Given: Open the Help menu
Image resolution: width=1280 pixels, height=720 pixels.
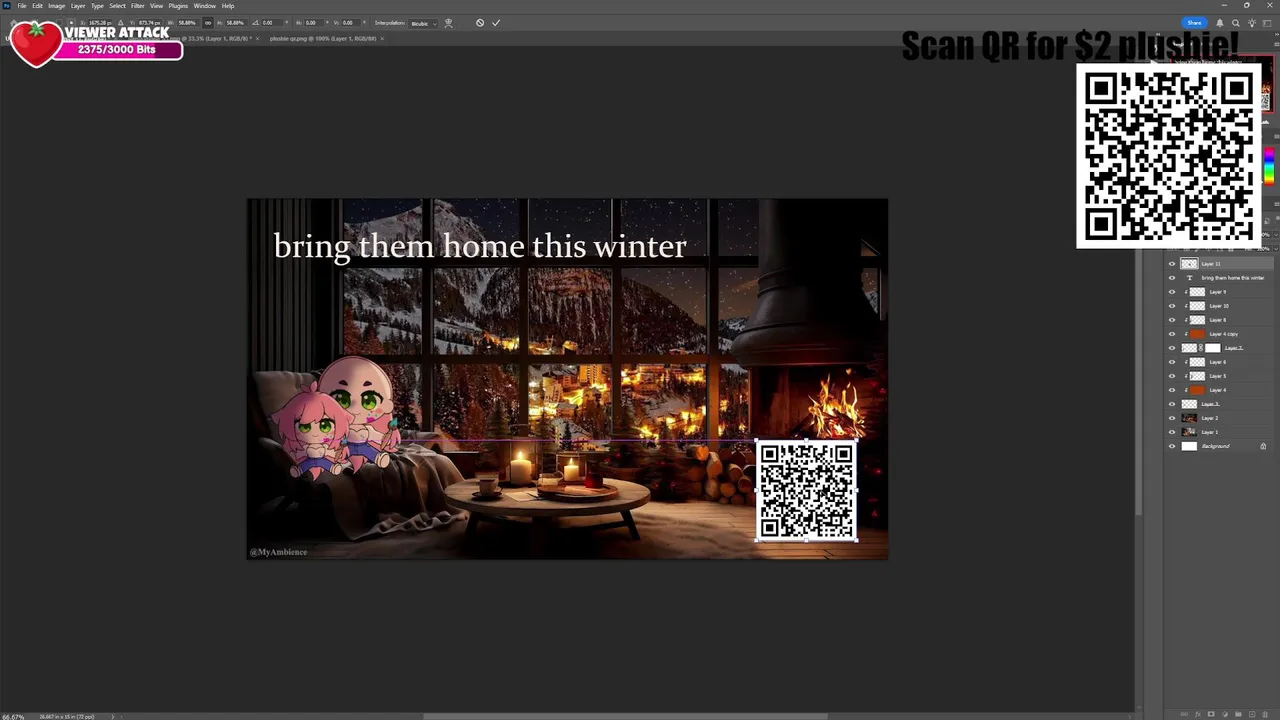Looking at the screenshot, I should pyautogui.click(x=228, y=6).
